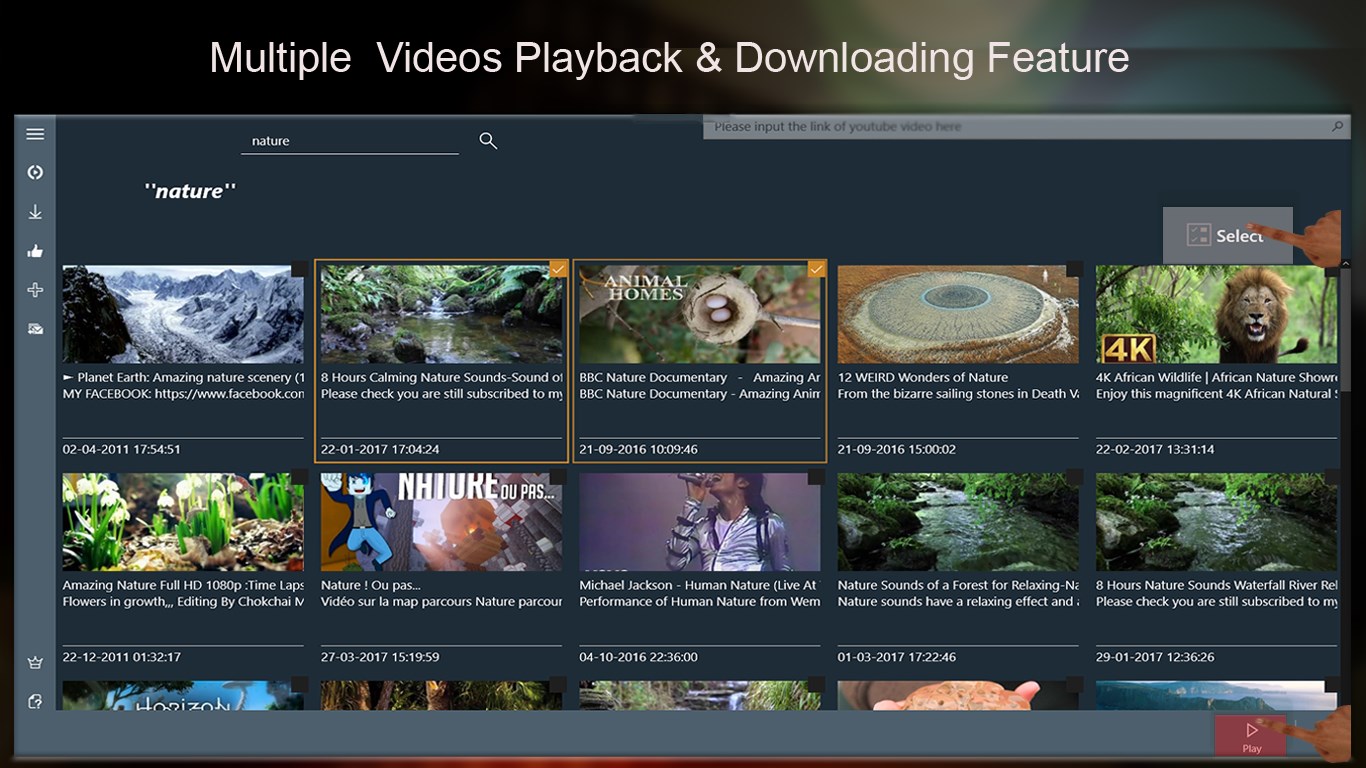
Task: Click the envelope icon in the sidebar
Action: click(35, 329)
